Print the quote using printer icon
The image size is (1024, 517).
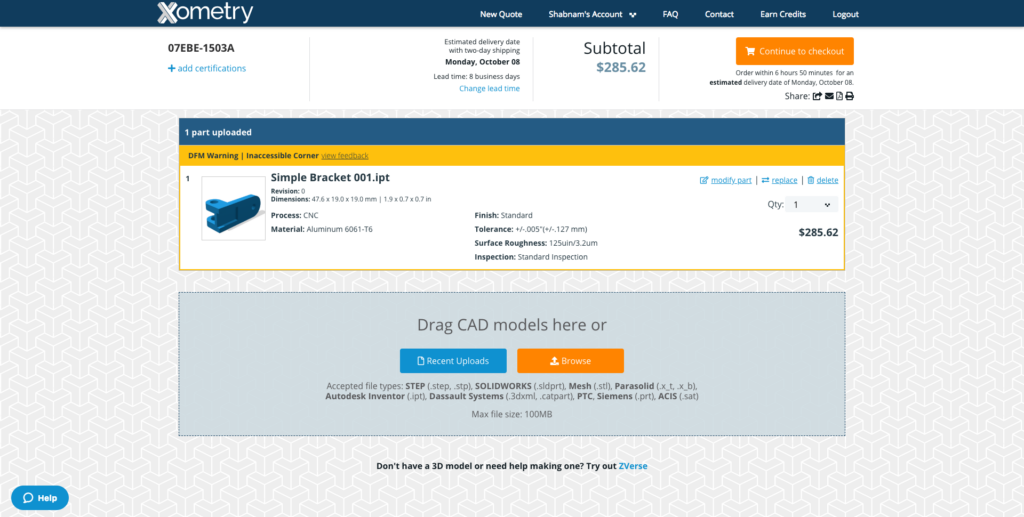pos(849,96)
